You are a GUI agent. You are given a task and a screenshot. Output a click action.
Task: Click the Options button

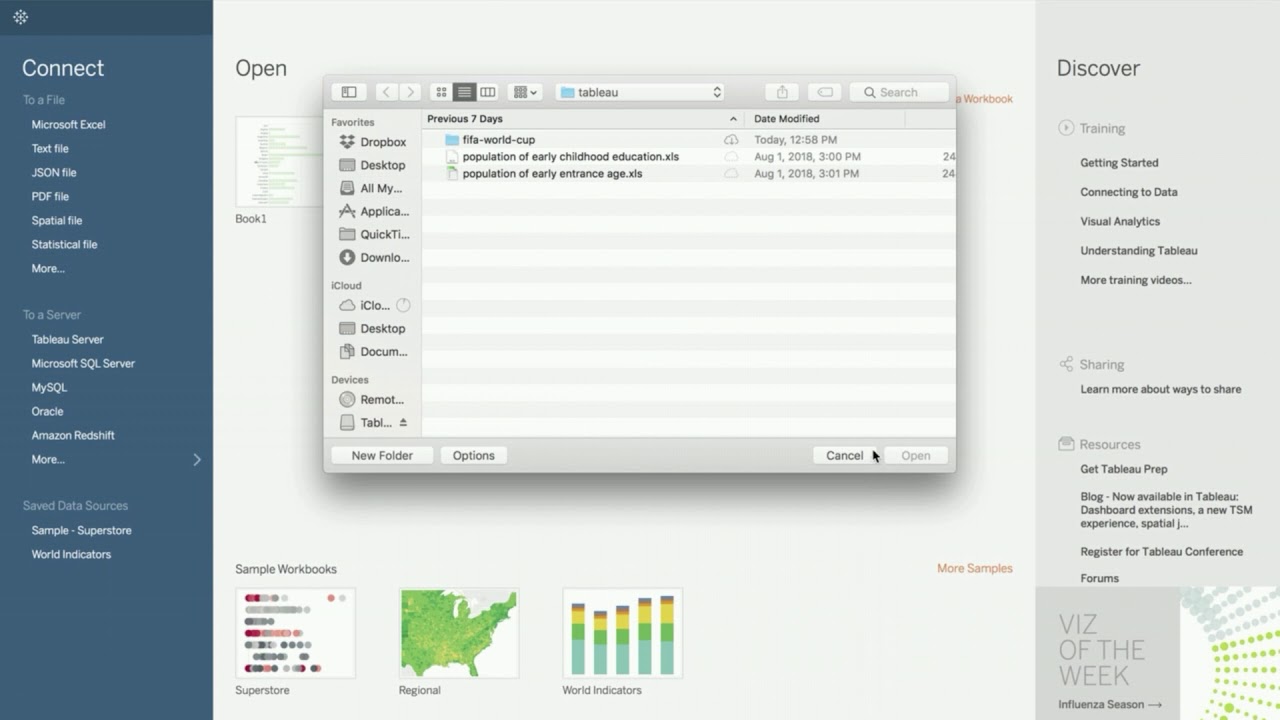(x=473, y=455)
